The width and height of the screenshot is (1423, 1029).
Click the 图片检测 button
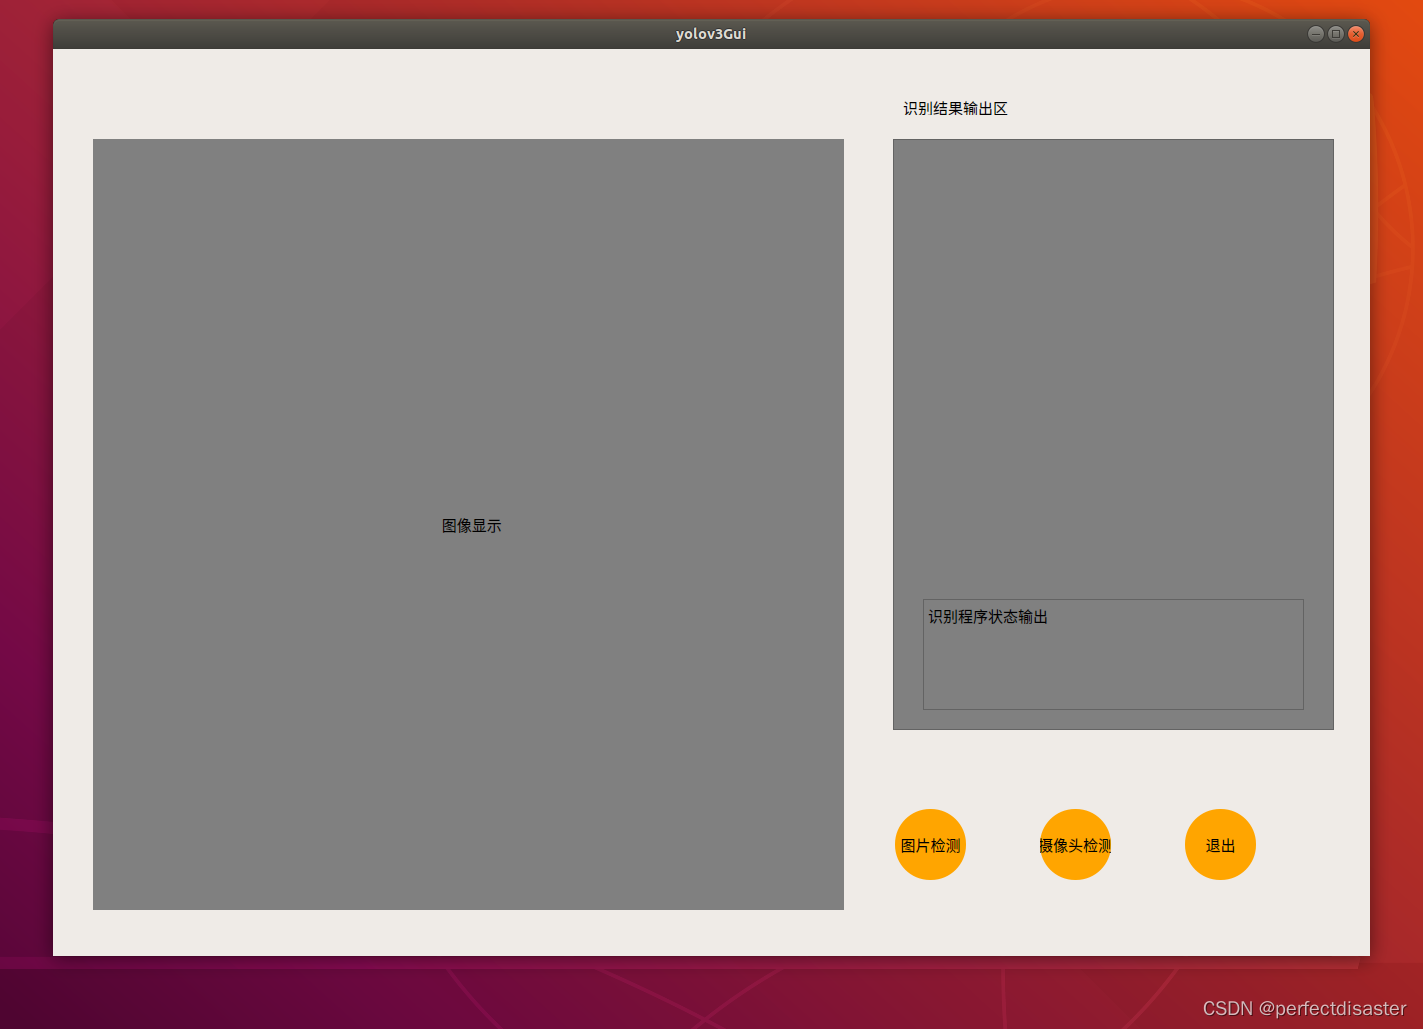(930, 845)
